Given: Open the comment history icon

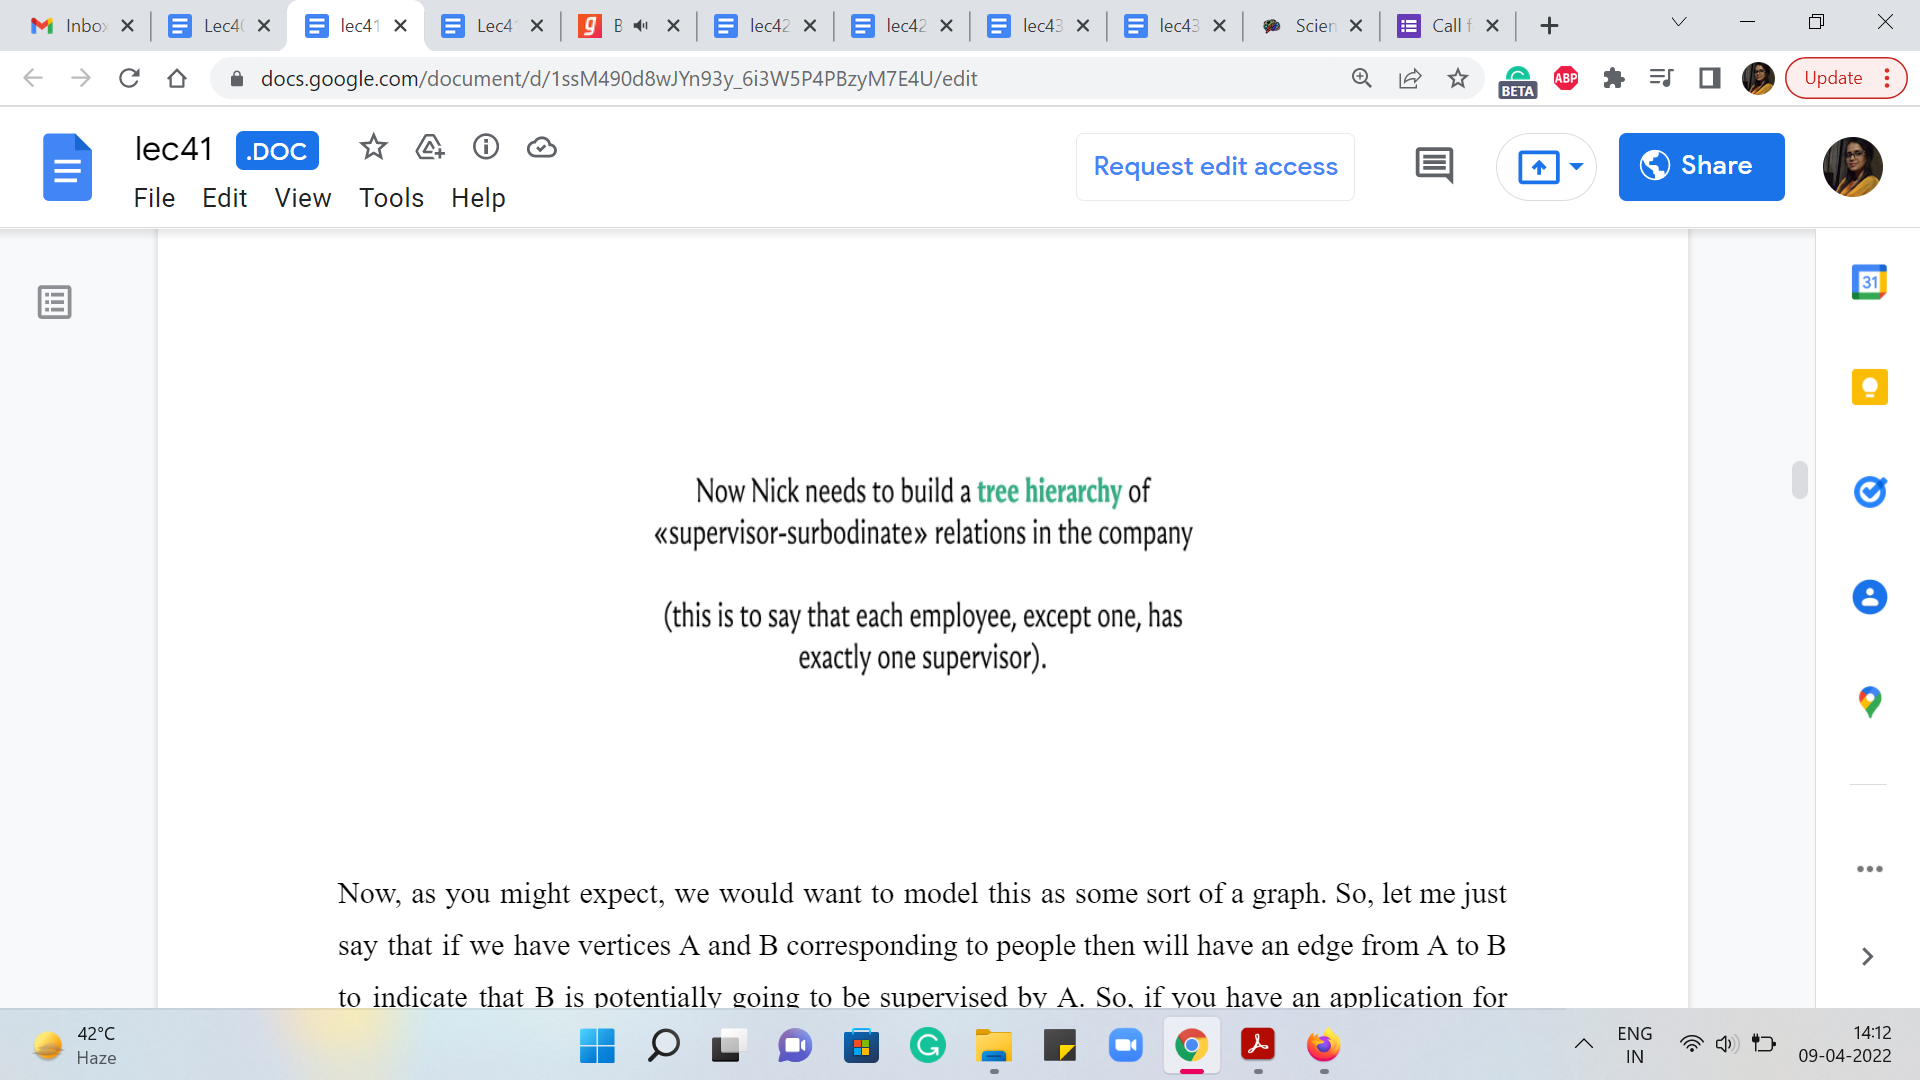Looking at the screenshot, I should [x=1434, y=166].
